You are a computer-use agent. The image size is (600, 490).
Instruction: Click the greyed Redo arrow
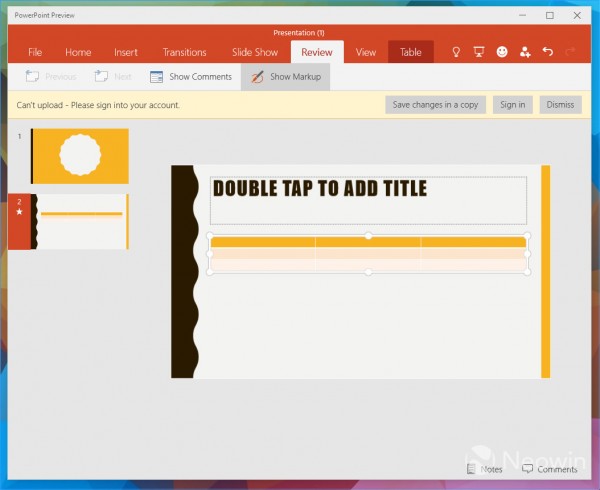coord(571,51)
